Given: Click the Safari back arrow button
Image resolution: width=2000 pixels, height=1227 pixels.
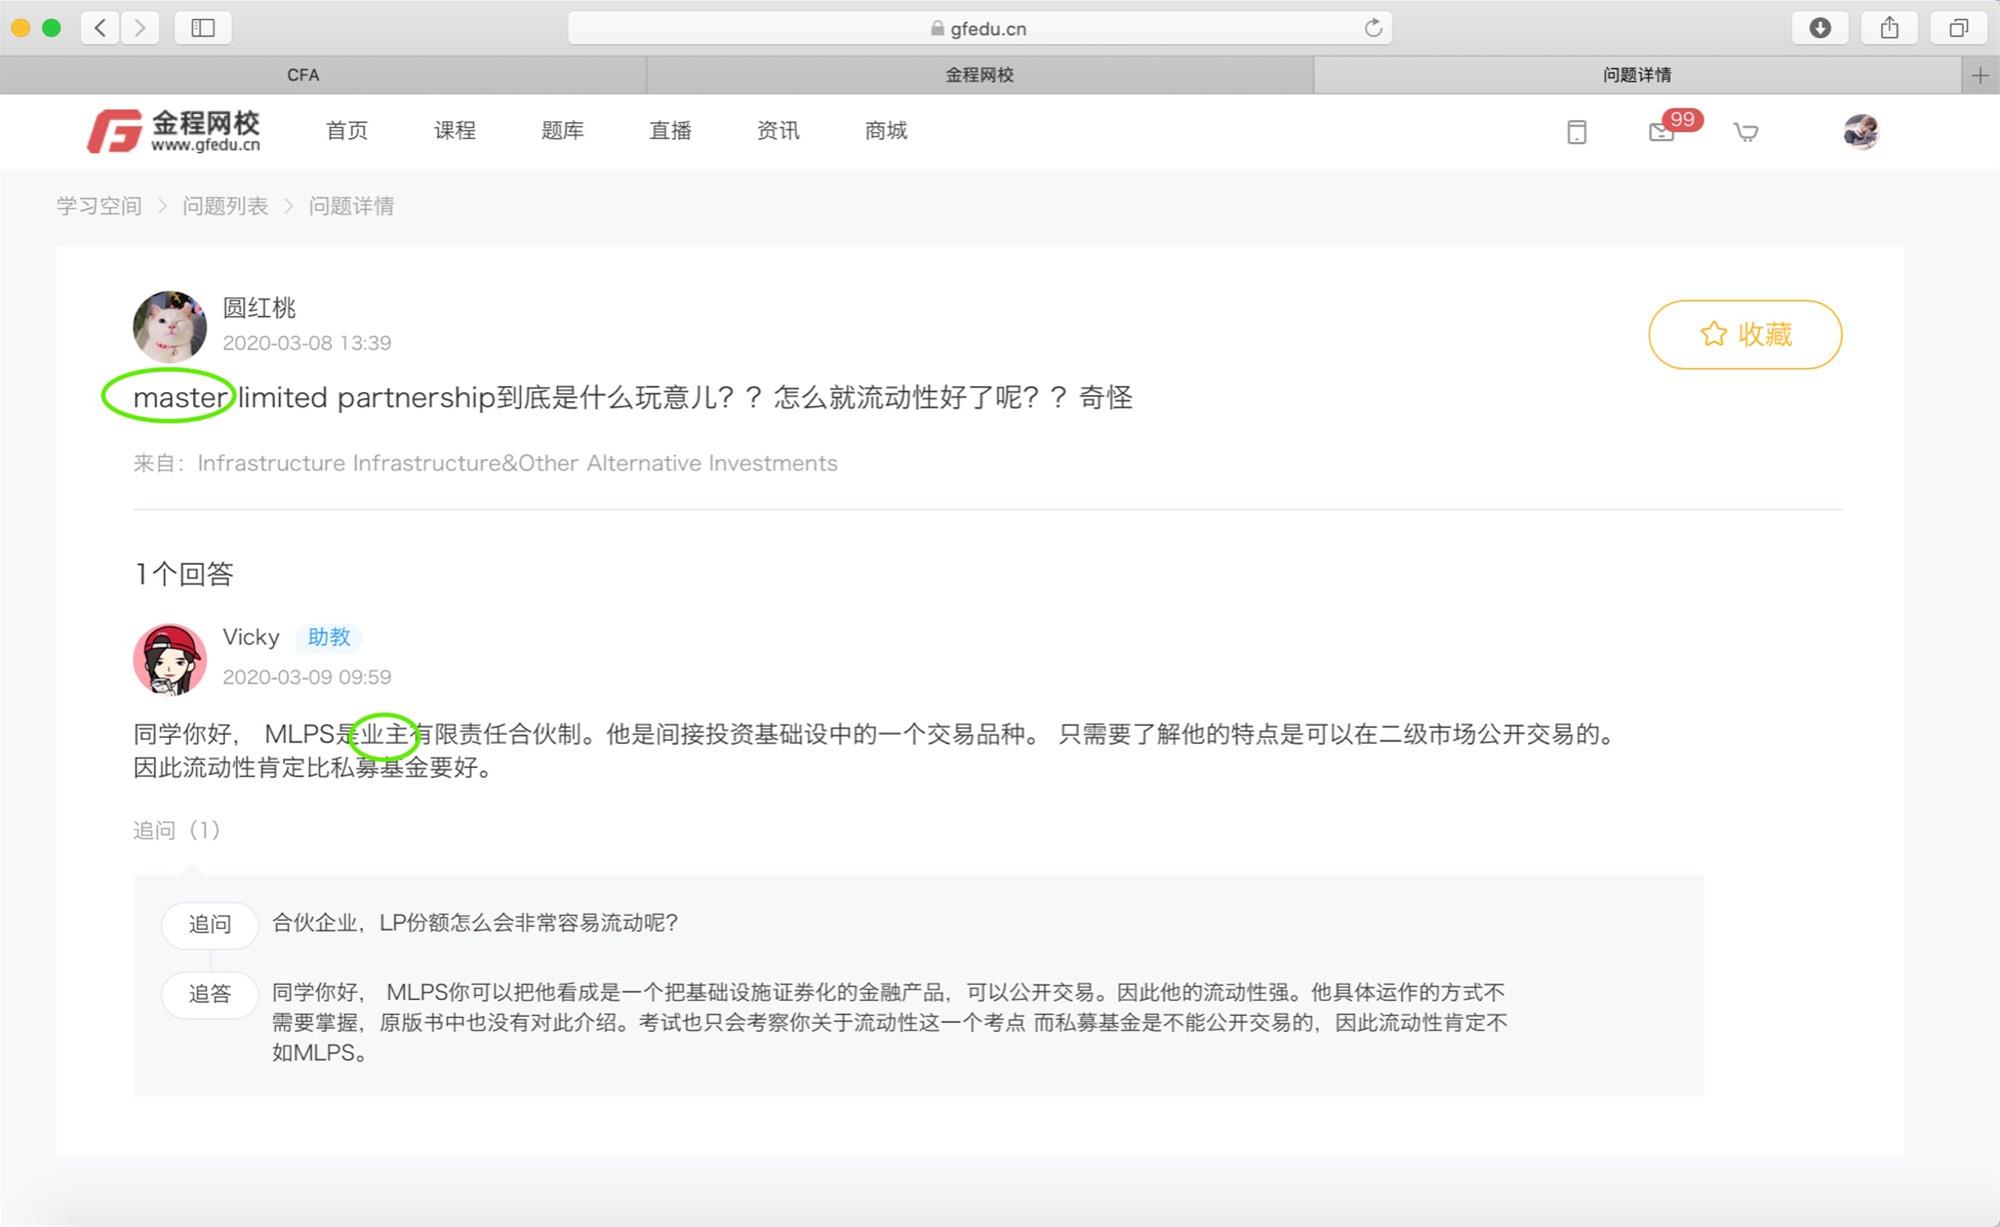Looking at the screenshot, I should [x=100, y=28].
